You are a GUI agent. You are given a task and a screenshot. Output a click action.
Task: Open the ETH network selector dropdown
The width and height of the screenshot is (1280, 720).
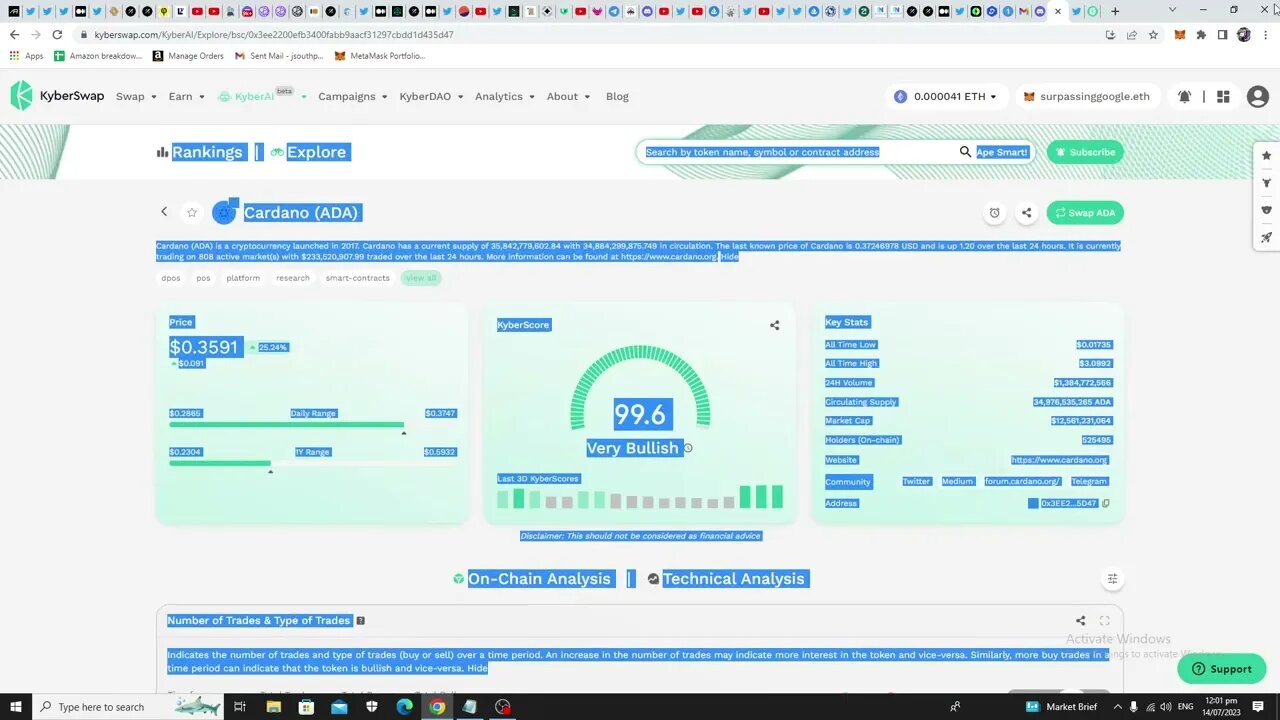coord(946,96)
